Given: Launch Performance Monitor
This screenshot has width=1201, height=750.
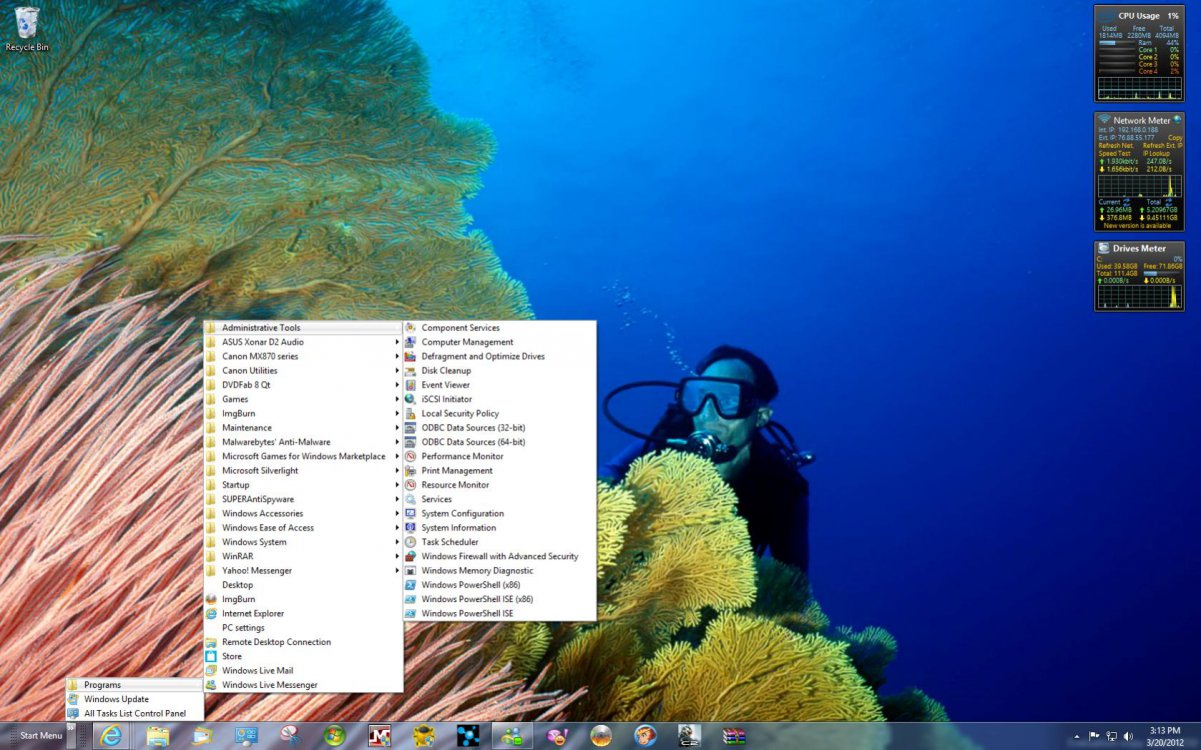Looking at the screenshot, I should tap(499, 456).
